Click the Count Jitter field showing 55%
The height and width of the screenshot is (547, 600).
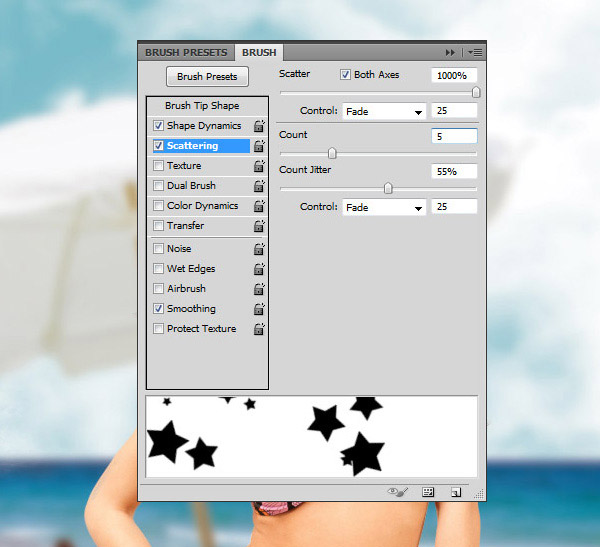(454, 171)
